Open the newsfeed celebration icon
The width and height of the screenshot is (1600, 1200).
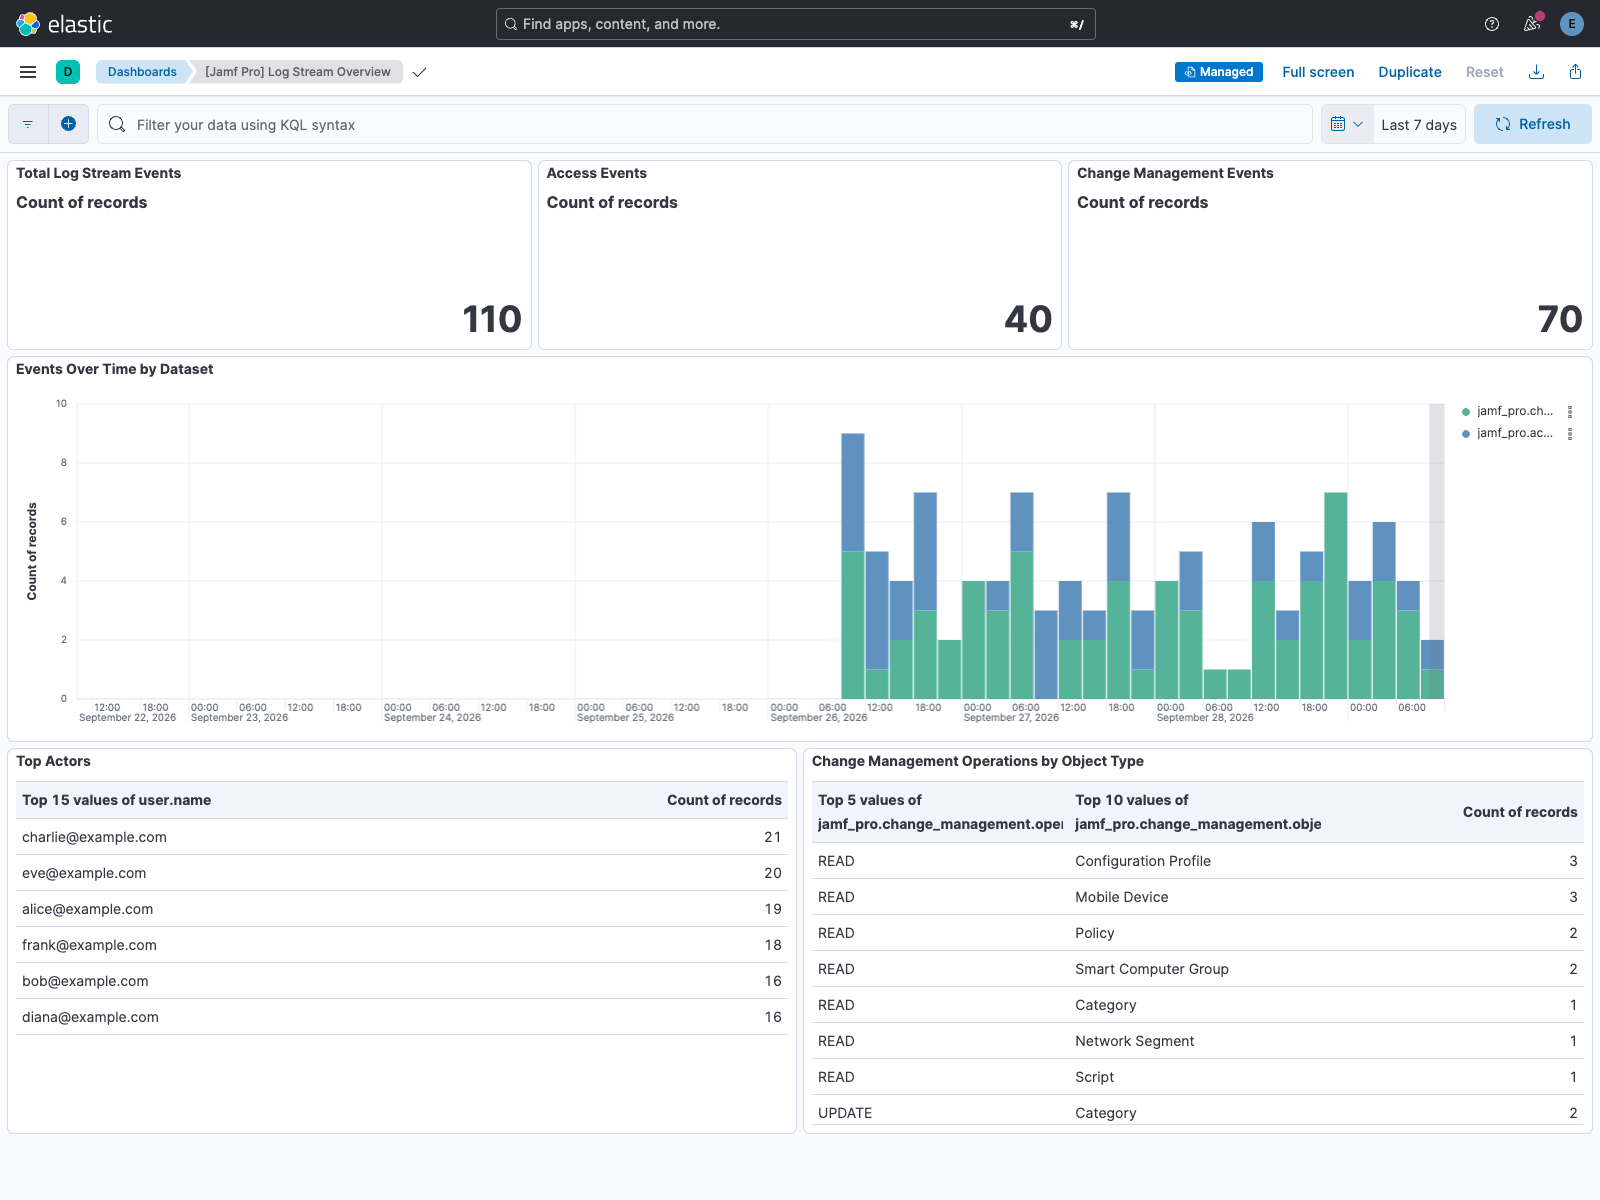(1532, 24)
